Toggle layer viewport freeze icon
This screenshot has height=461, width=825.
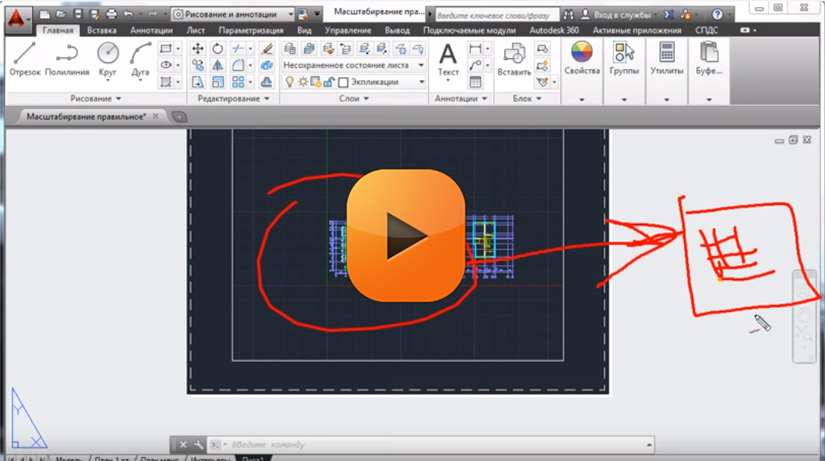click(x=316, y=82)
